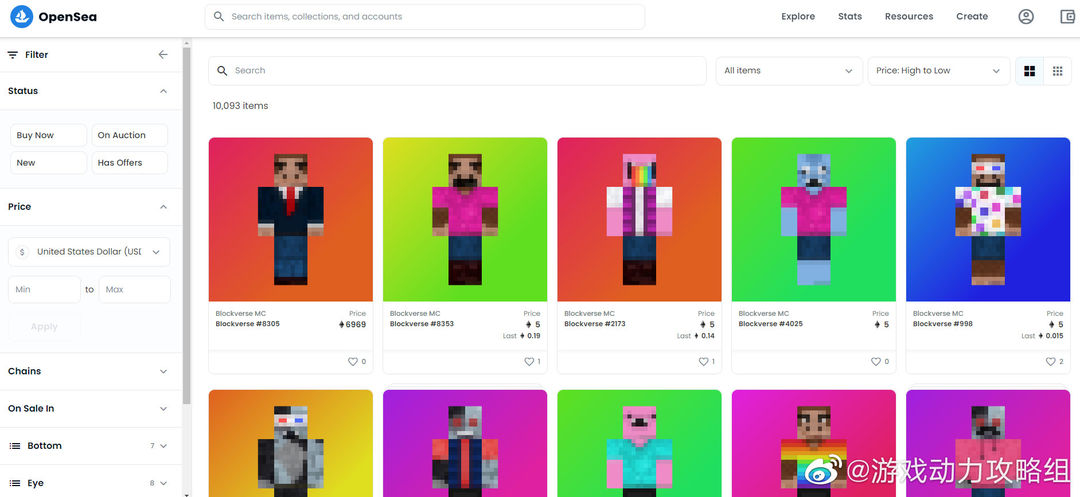Viewport: 1080px width, 497px height.
Task: Open the wallet icon in header
Action: [x=1068, y=17]
